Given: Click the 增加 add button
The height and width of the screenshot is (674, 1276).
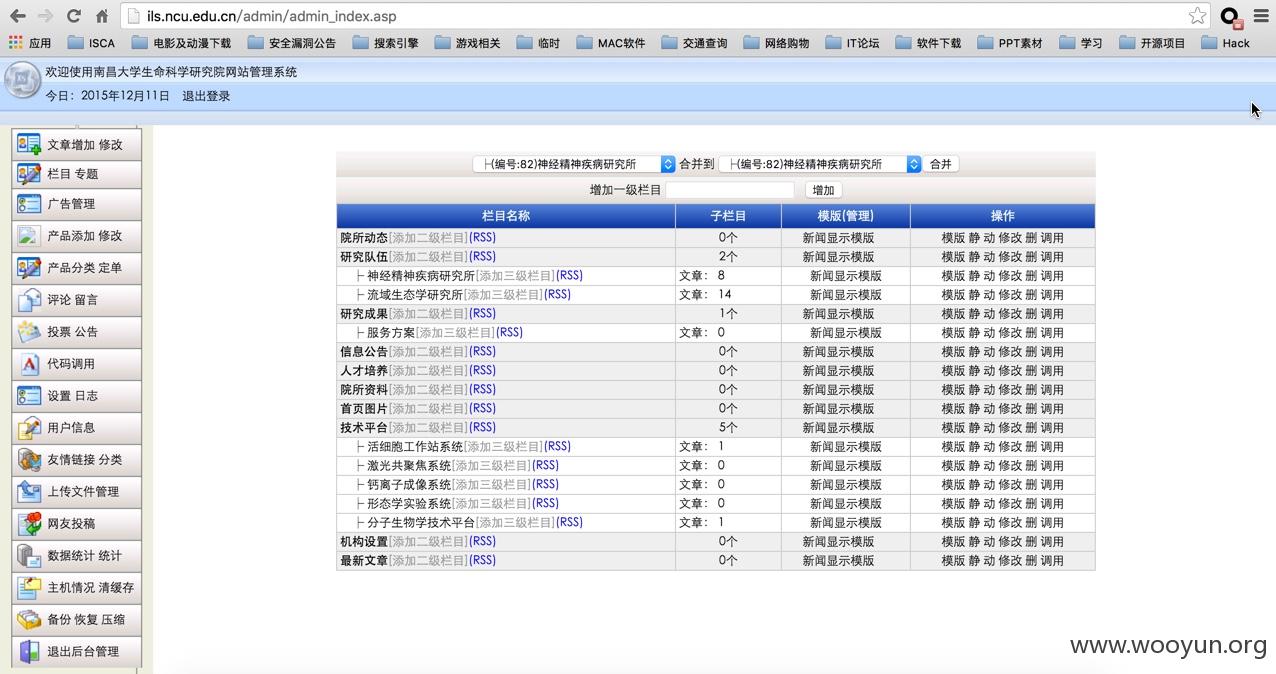Looking at the screenshot, I should (823, 190).
